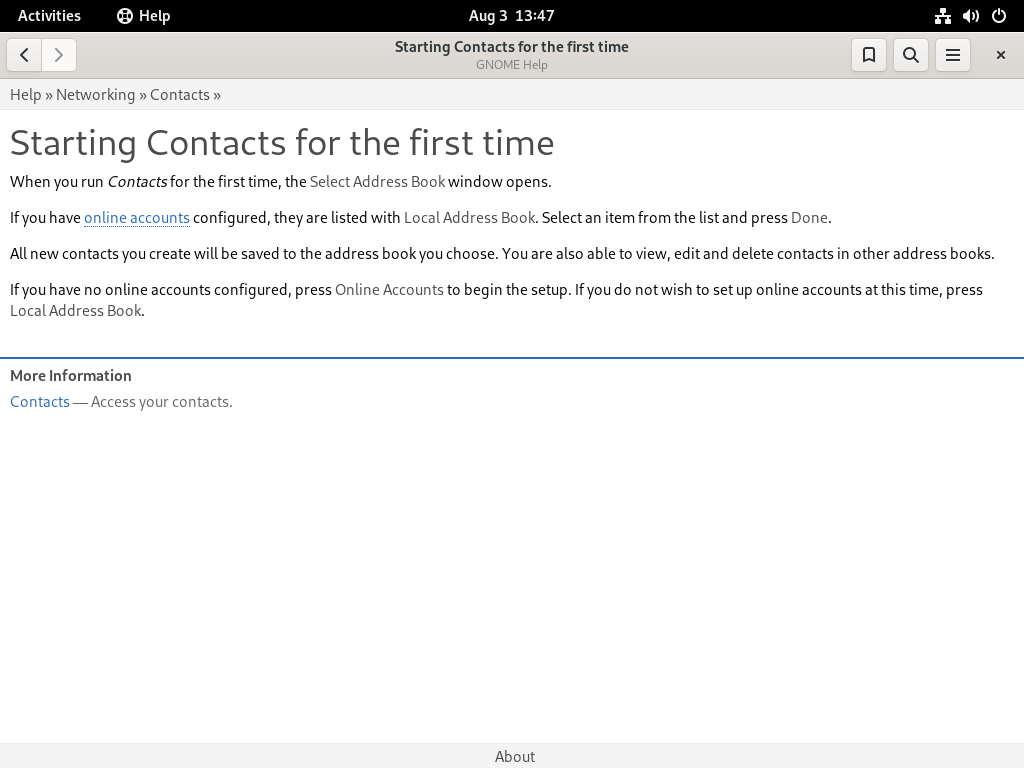
Task: Follow the online accounts hyperlink
Action: (136, 217)
